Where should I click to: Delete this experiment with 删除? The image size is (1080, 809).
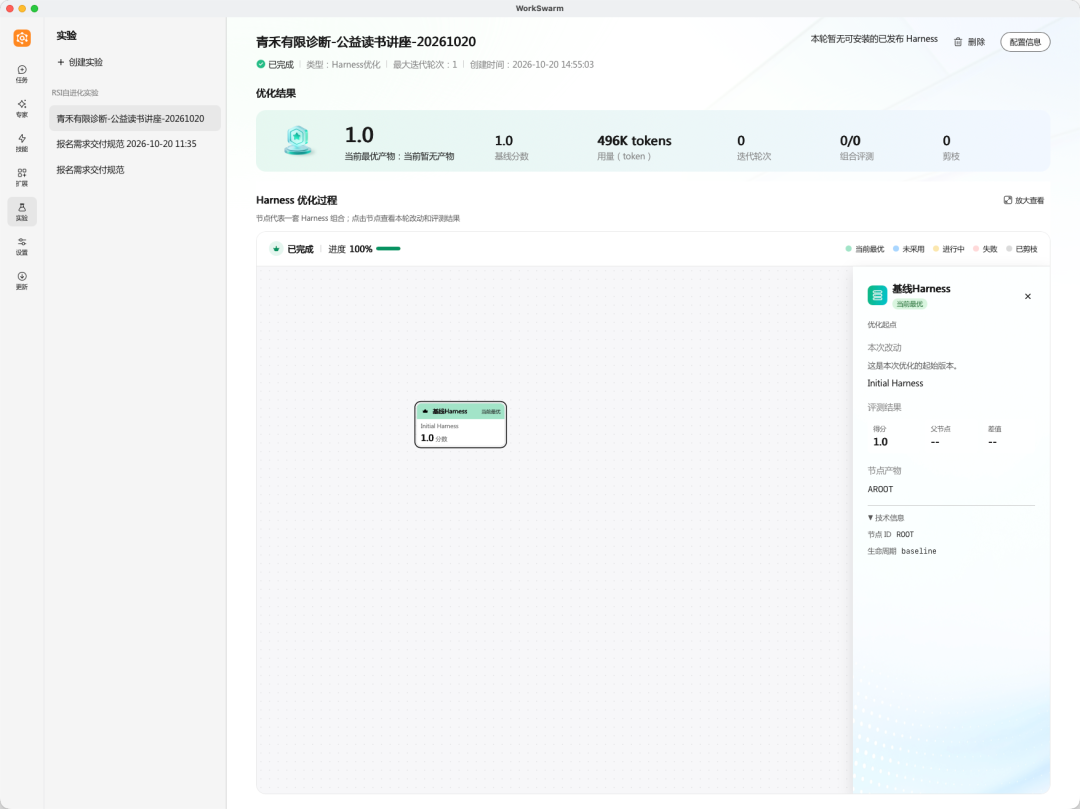point(969,42)
